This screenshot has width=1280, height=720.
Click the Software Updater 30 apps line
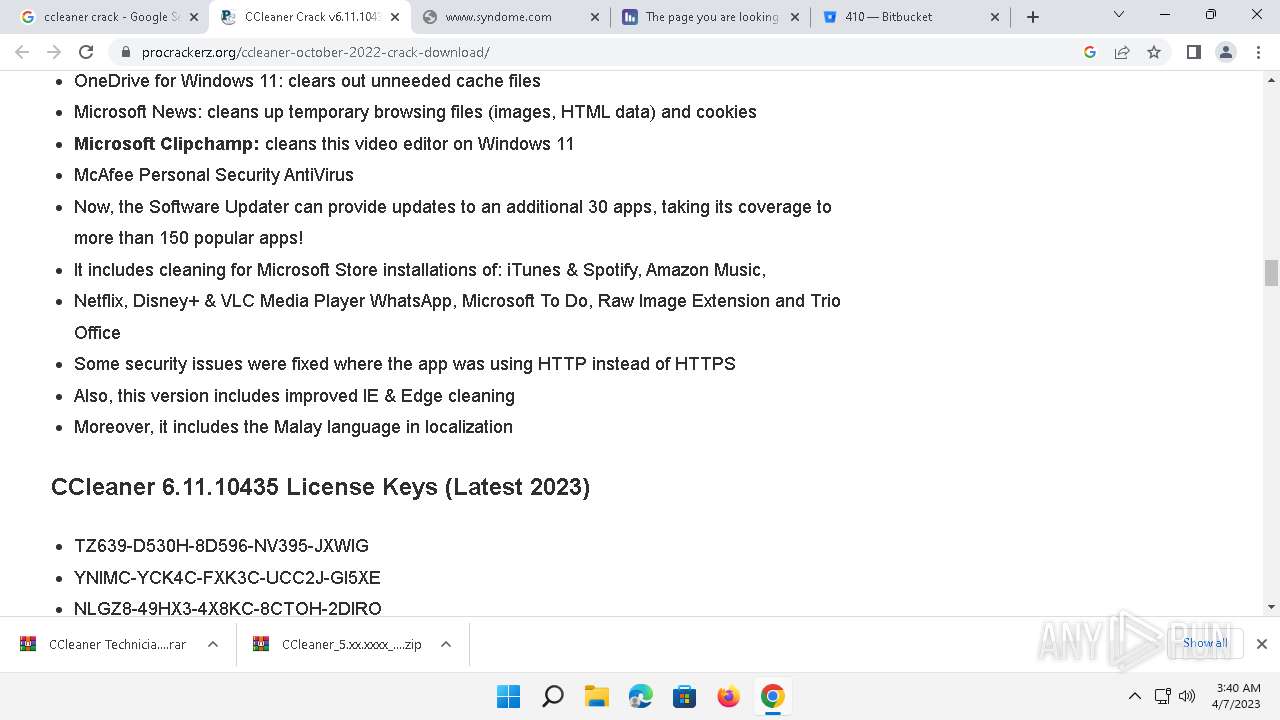click(x=453, y=222)
